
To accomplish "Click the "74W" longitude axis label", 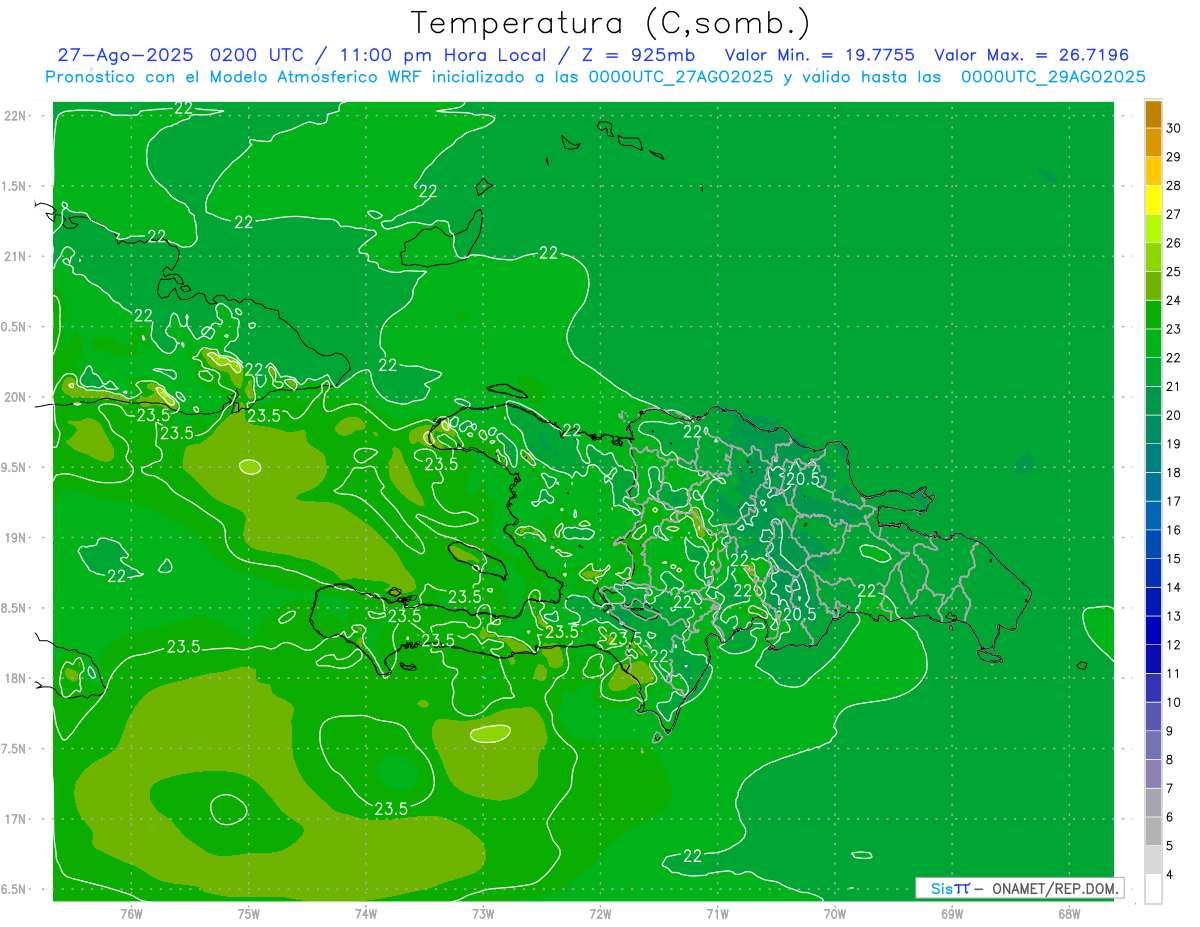I will click(366, 914).
